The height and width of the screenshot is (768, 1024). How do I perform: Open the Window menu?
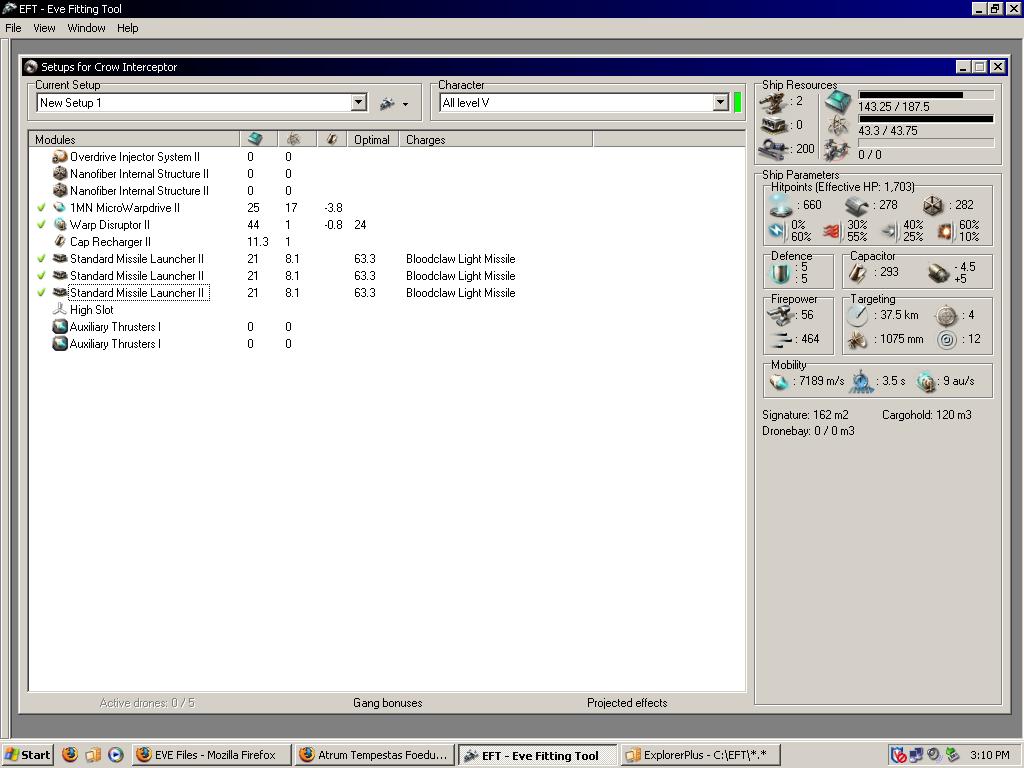(x=86, y=28)
